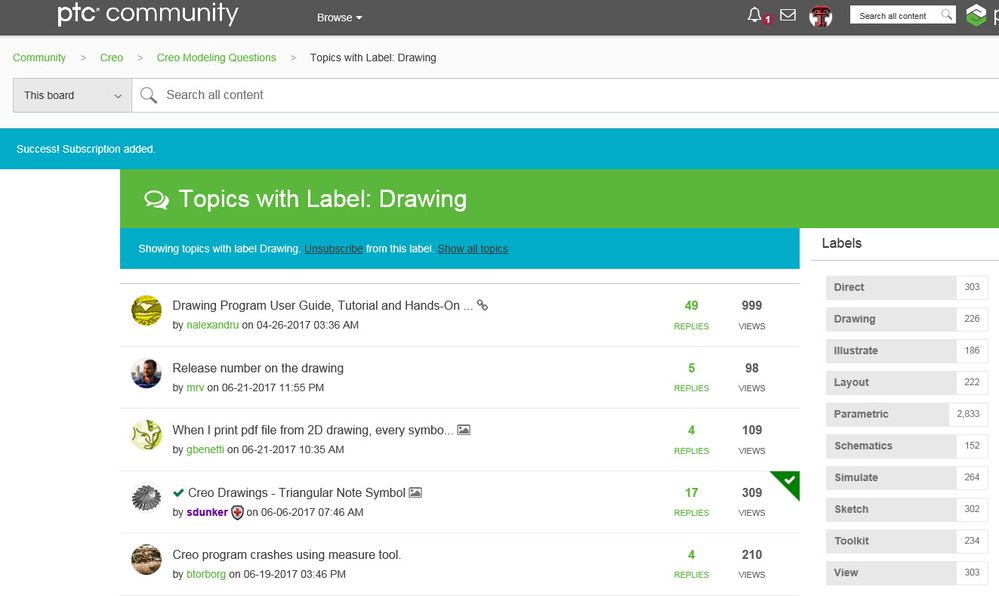999x596 pixels.
Task: Click the green solved corner ribbon
Action: [789, 481]
